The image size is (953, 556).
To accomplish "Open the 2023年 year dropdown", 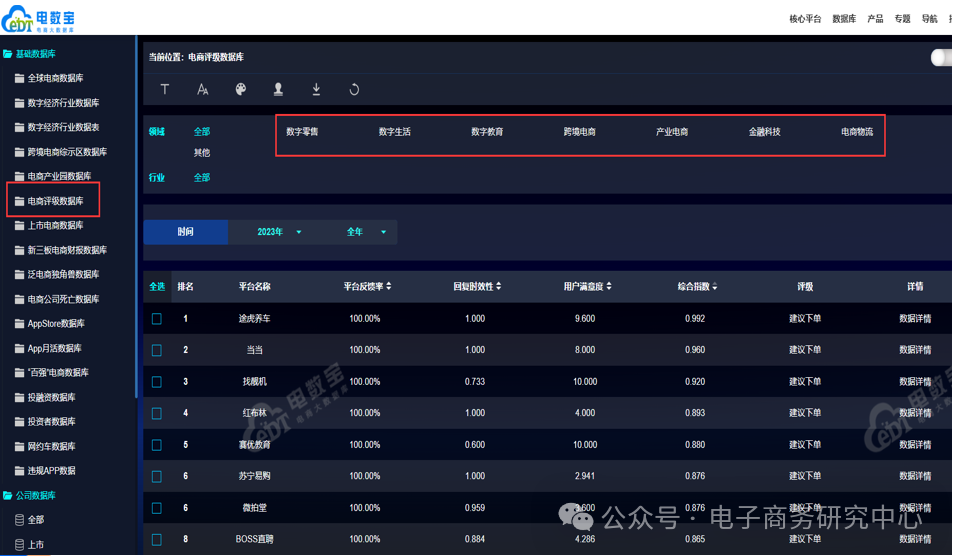I will click(279, 232).
